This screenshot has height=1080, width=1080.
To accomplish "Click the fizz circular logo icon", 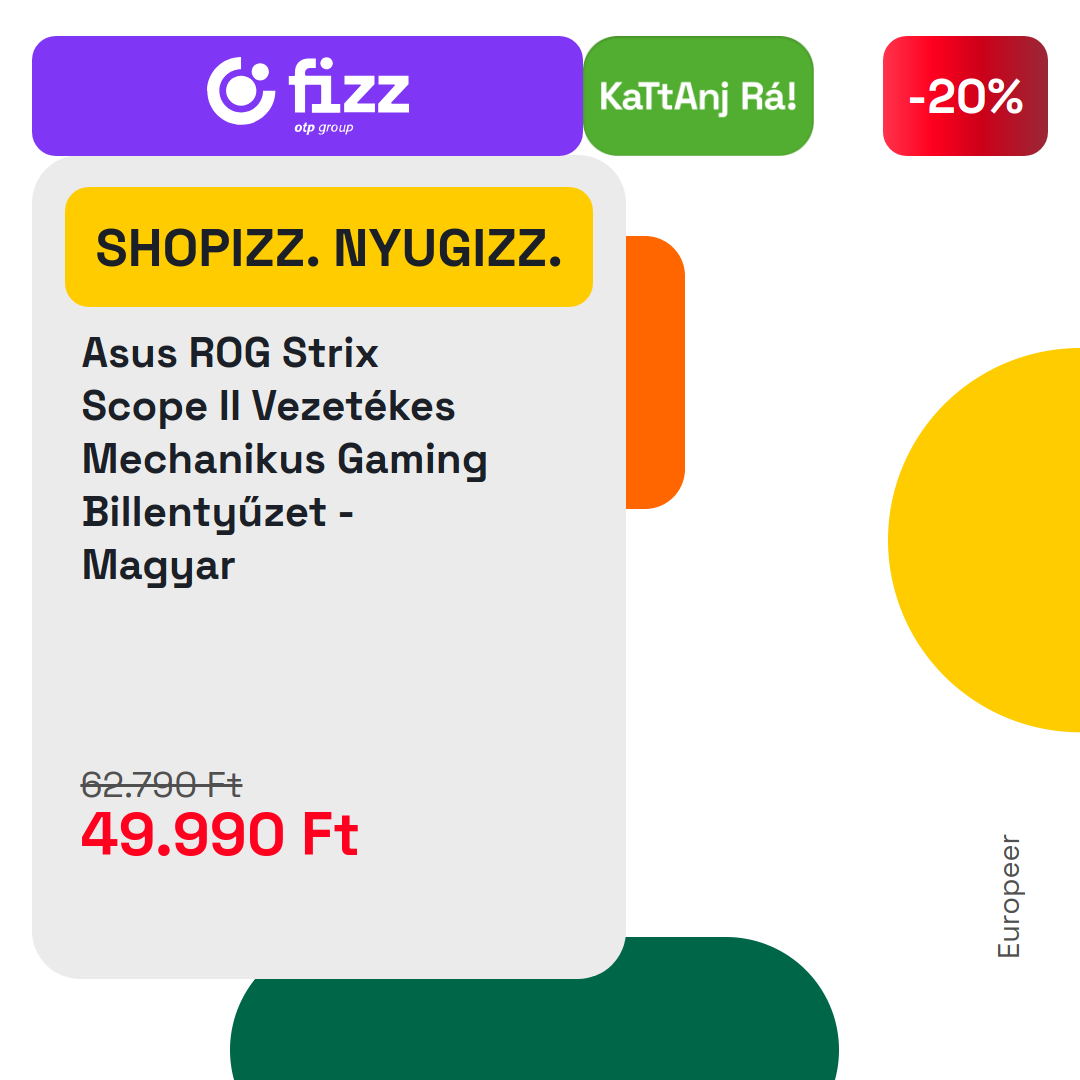I will (241, 91).
